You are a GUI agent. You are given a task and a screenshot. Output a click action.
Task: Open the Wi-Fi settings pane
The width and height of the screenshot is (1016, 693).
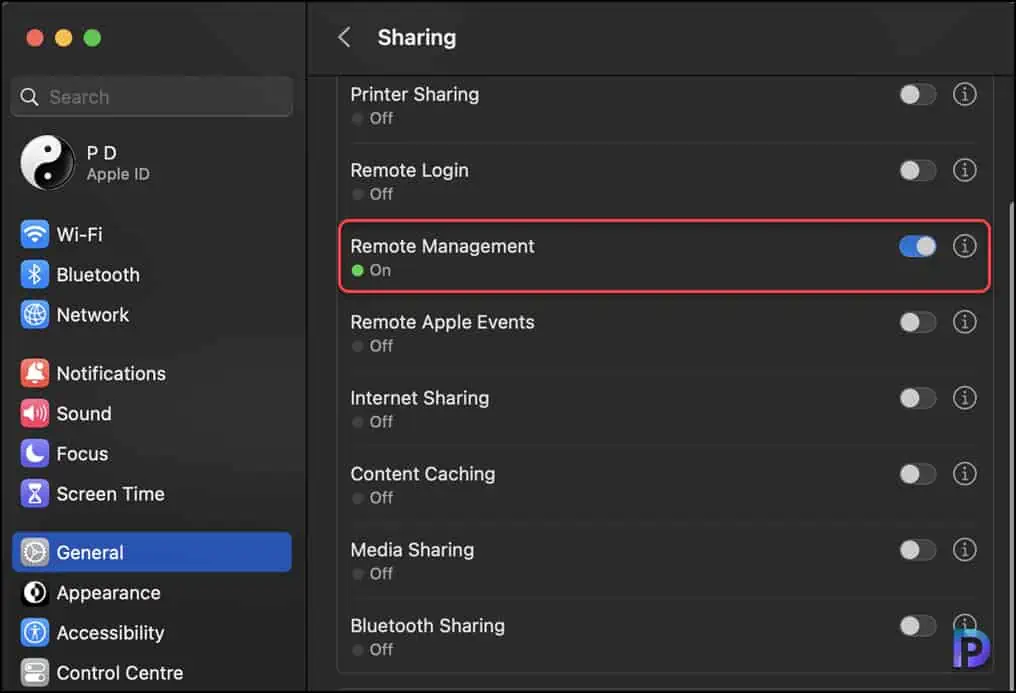click(152, 234)
